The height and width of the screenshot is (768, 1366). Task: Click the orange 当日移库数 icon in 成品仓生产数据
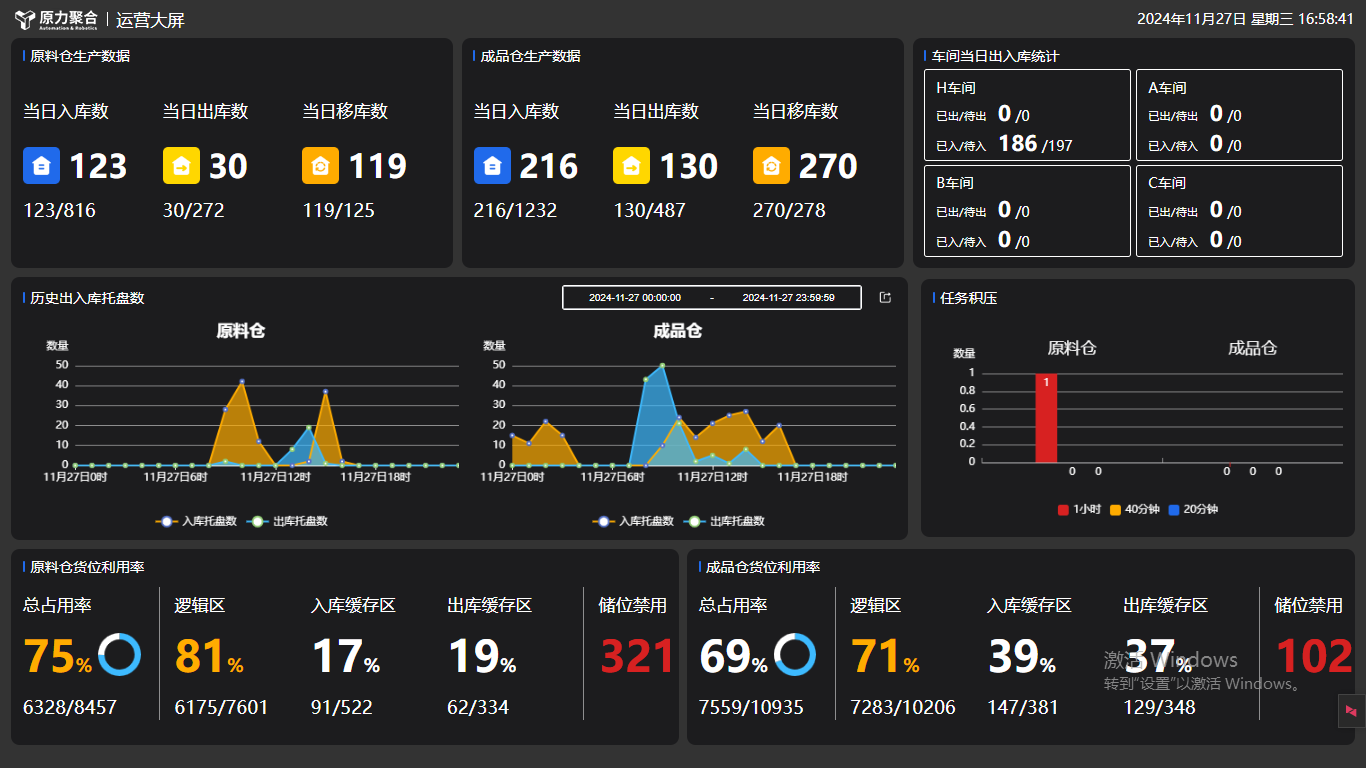(x=771, y=166)
